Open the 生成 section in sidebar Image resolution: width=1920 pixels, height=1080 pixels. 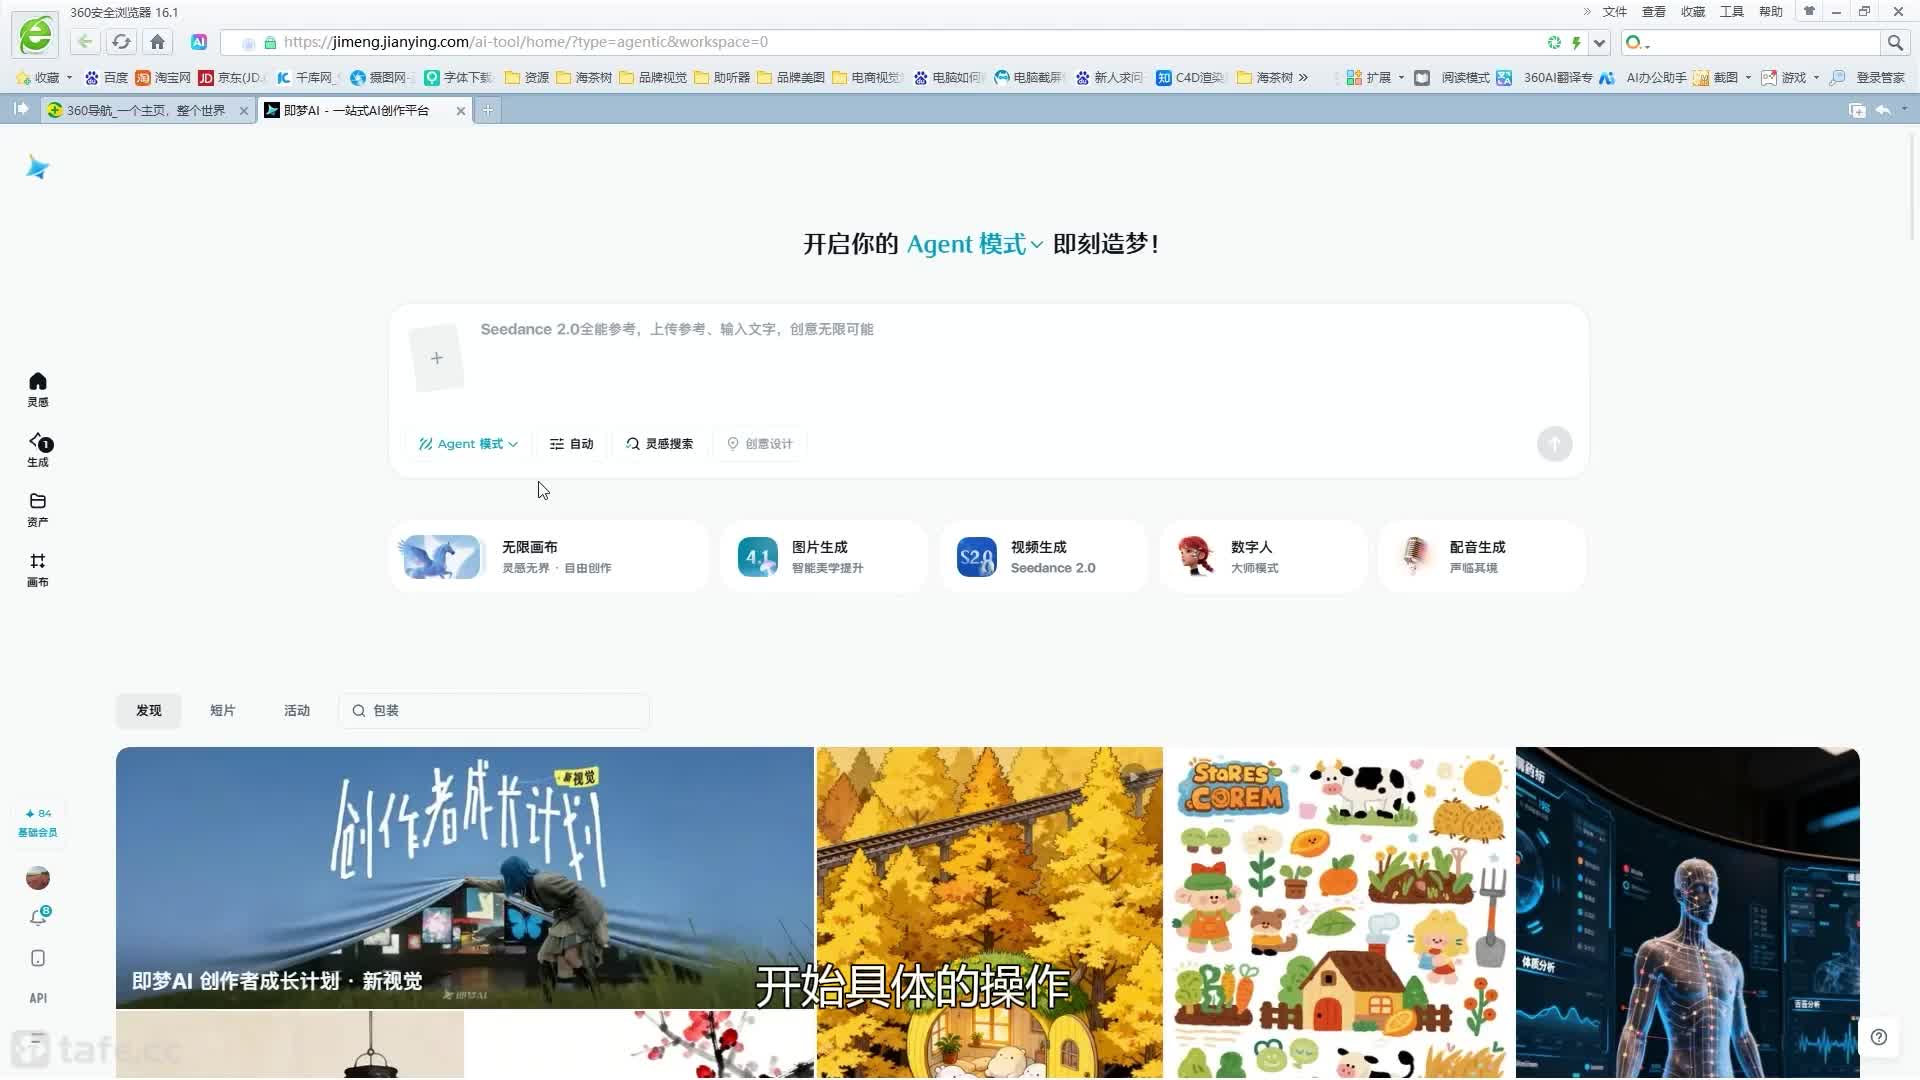[38, 449]
